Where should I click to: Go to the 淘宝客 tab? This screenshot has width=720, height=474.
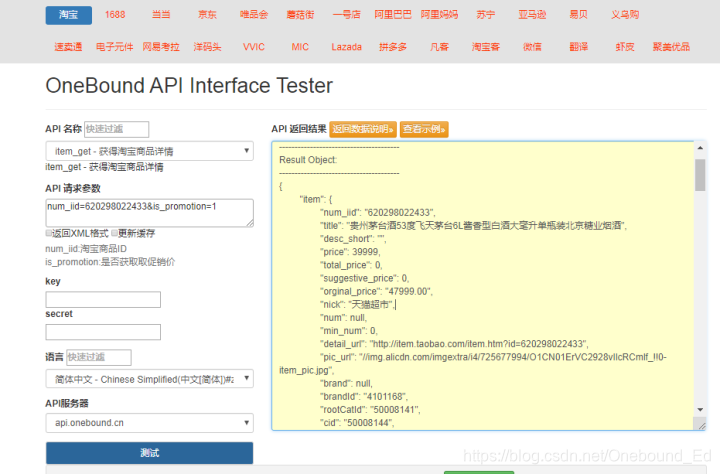[486, 47]
